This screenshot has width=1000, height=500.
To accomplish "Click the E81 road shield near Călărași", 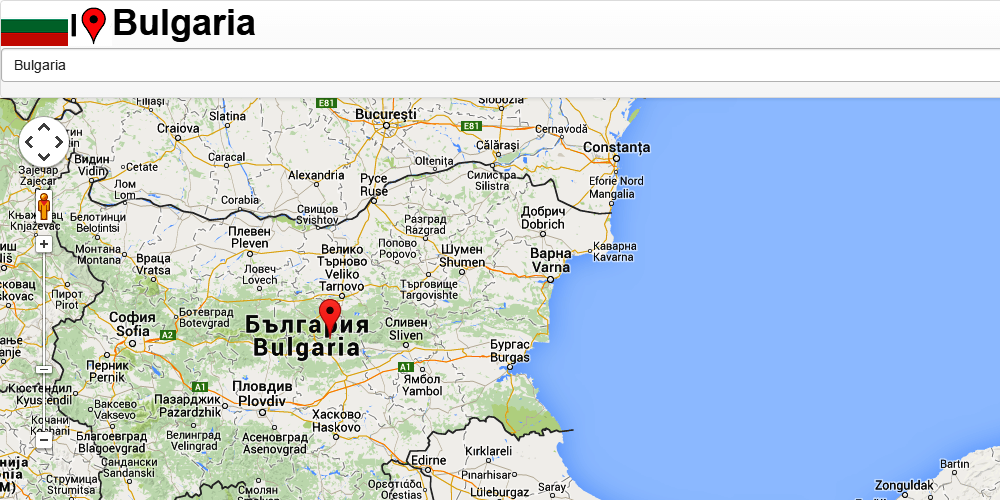I will coord(471,126).
